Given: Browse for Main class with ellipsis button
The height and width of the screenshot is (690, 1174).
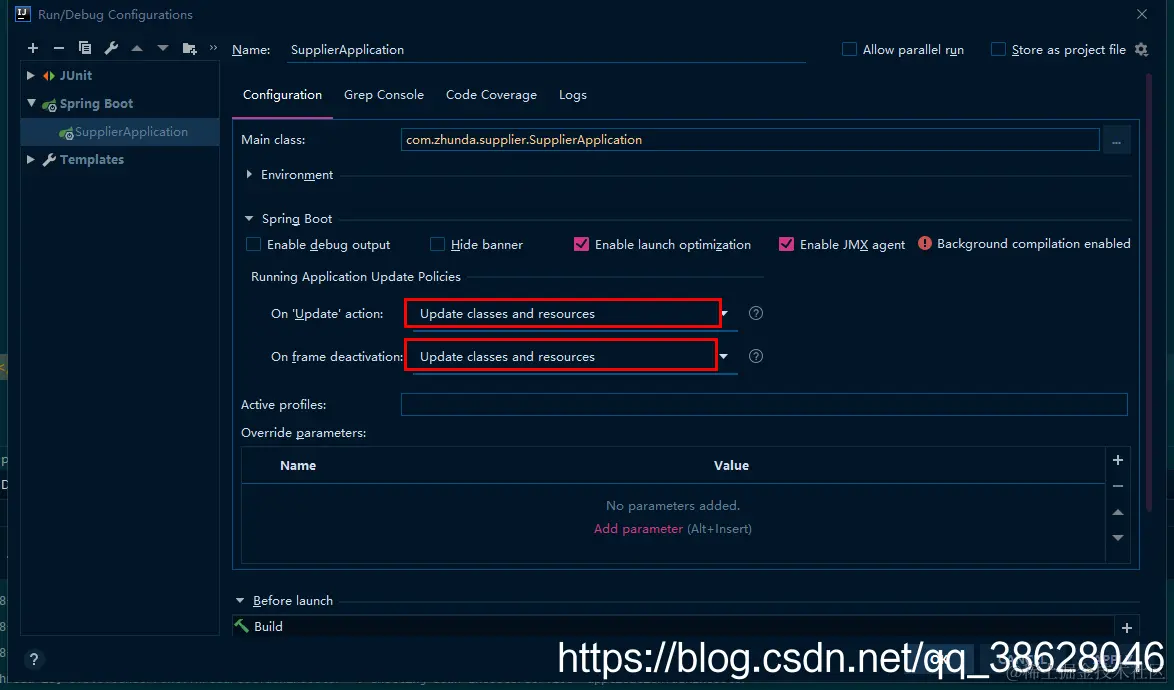Looking at the screenshot, I should [x=1116, y=140].
